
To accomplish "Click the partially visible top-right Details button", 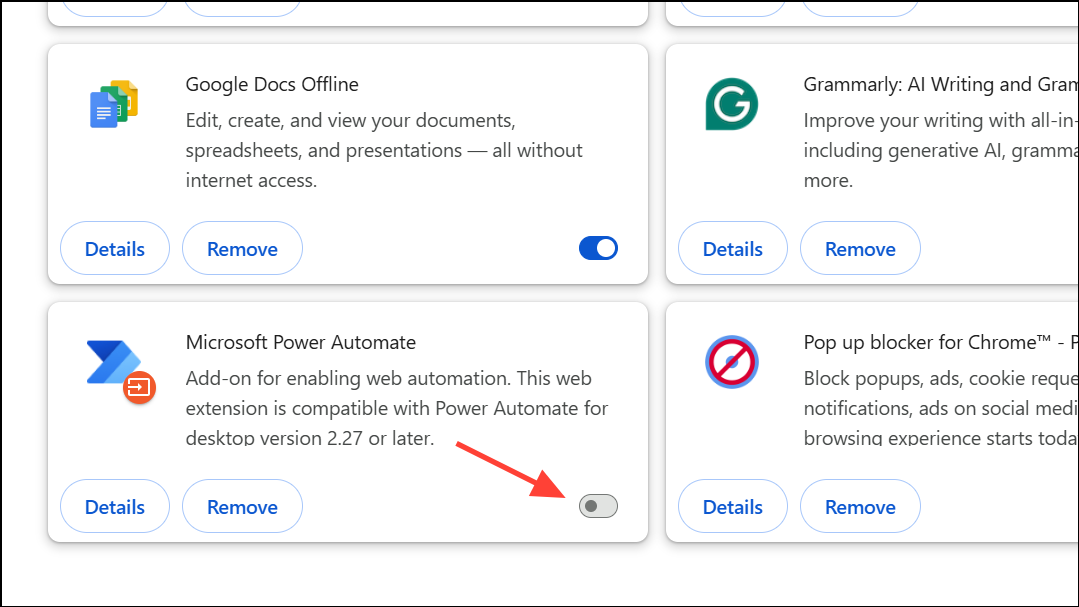I will [x=732, y=5].
